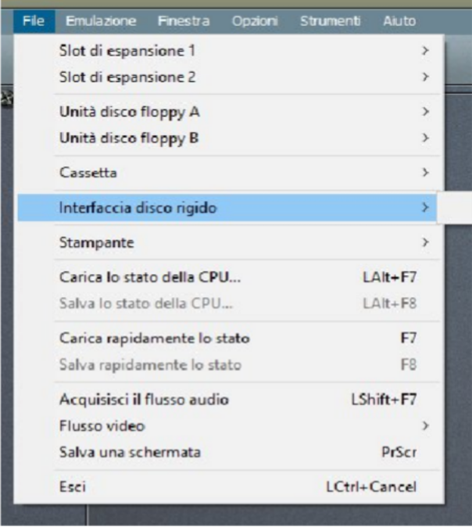Expand Unità disco floppy A submenu
The height and width of the screenshot is (527, 472).
pos(227,112)
